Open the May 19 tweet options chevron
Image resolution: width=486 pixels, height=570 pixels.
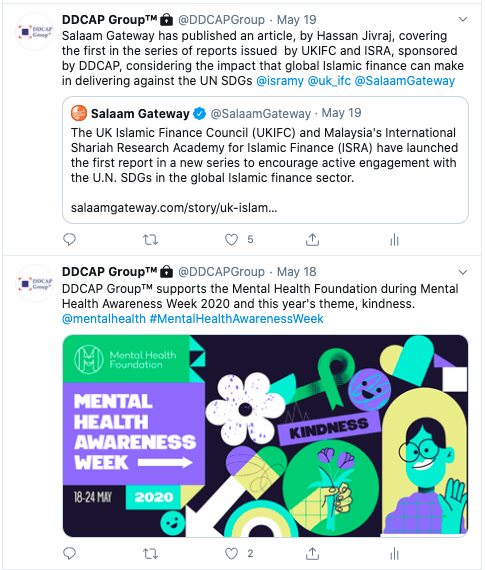click(463, 19)
